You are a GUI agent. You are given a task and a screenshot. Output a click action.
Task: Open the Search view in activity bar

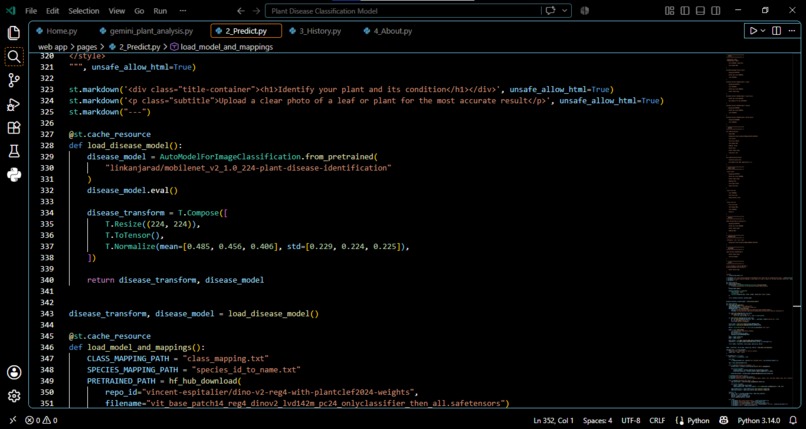(14, 57)
